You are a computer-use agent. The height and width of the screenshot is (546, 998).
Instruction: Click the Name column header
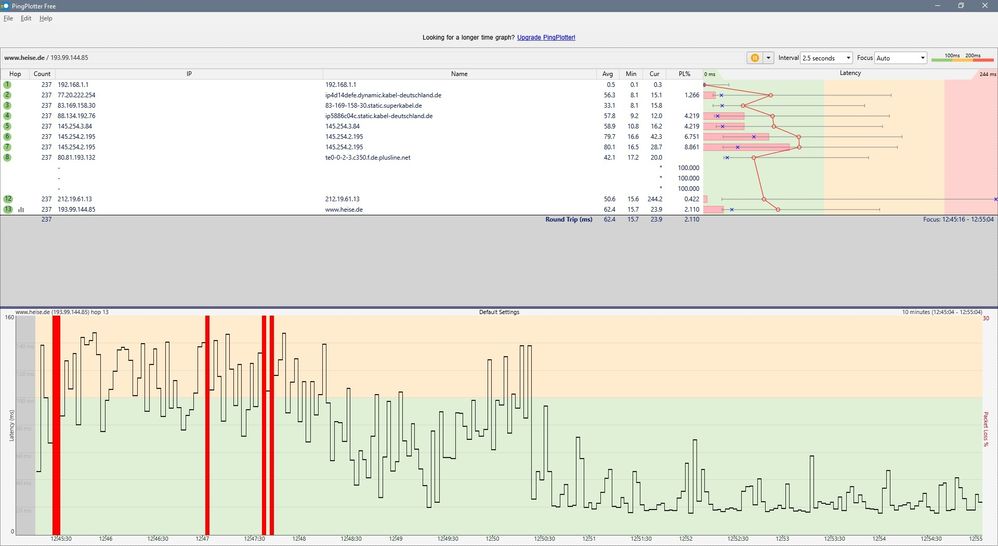460,74
